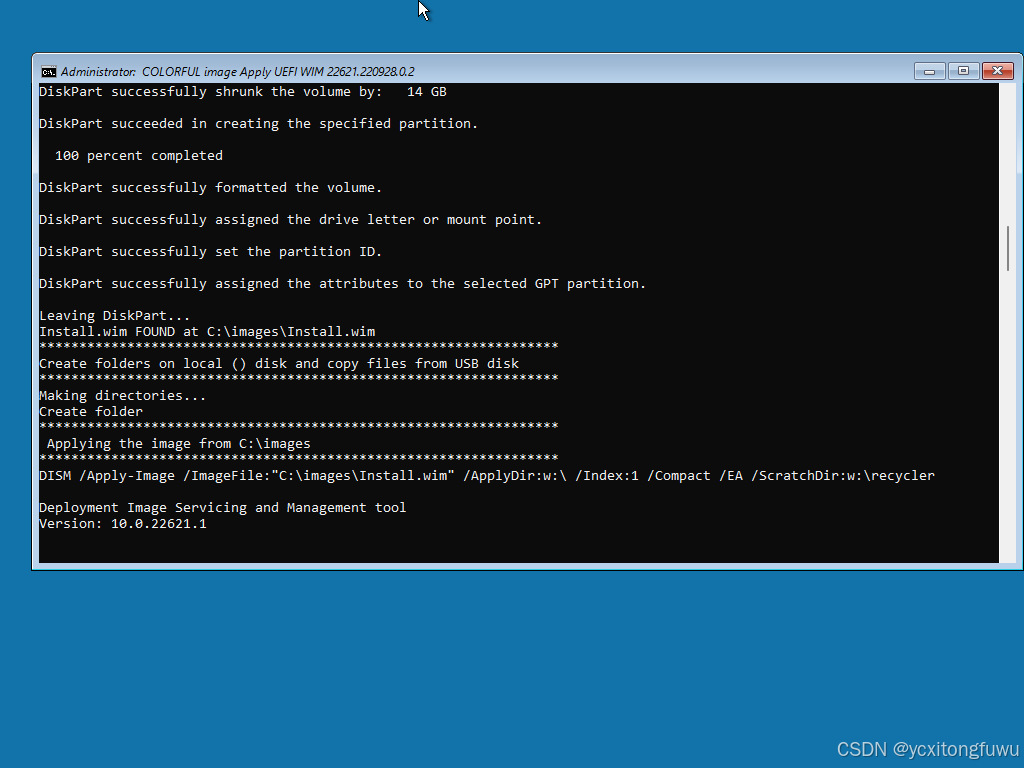
Task: Click the 'Leaving DiskPart...' line
Action: pyautogui.click(x=114, y=316)
